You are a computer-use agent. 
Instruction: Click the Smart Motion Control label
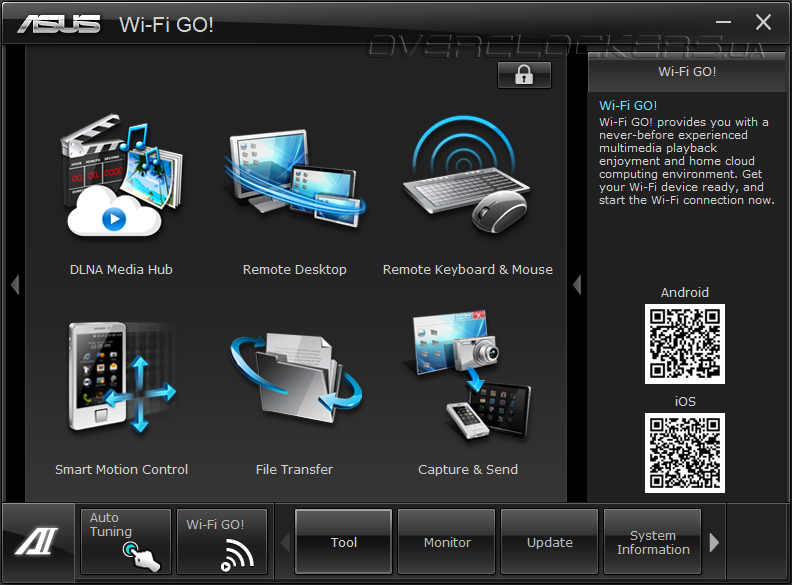pyautogui.click(x=121, y=469)
